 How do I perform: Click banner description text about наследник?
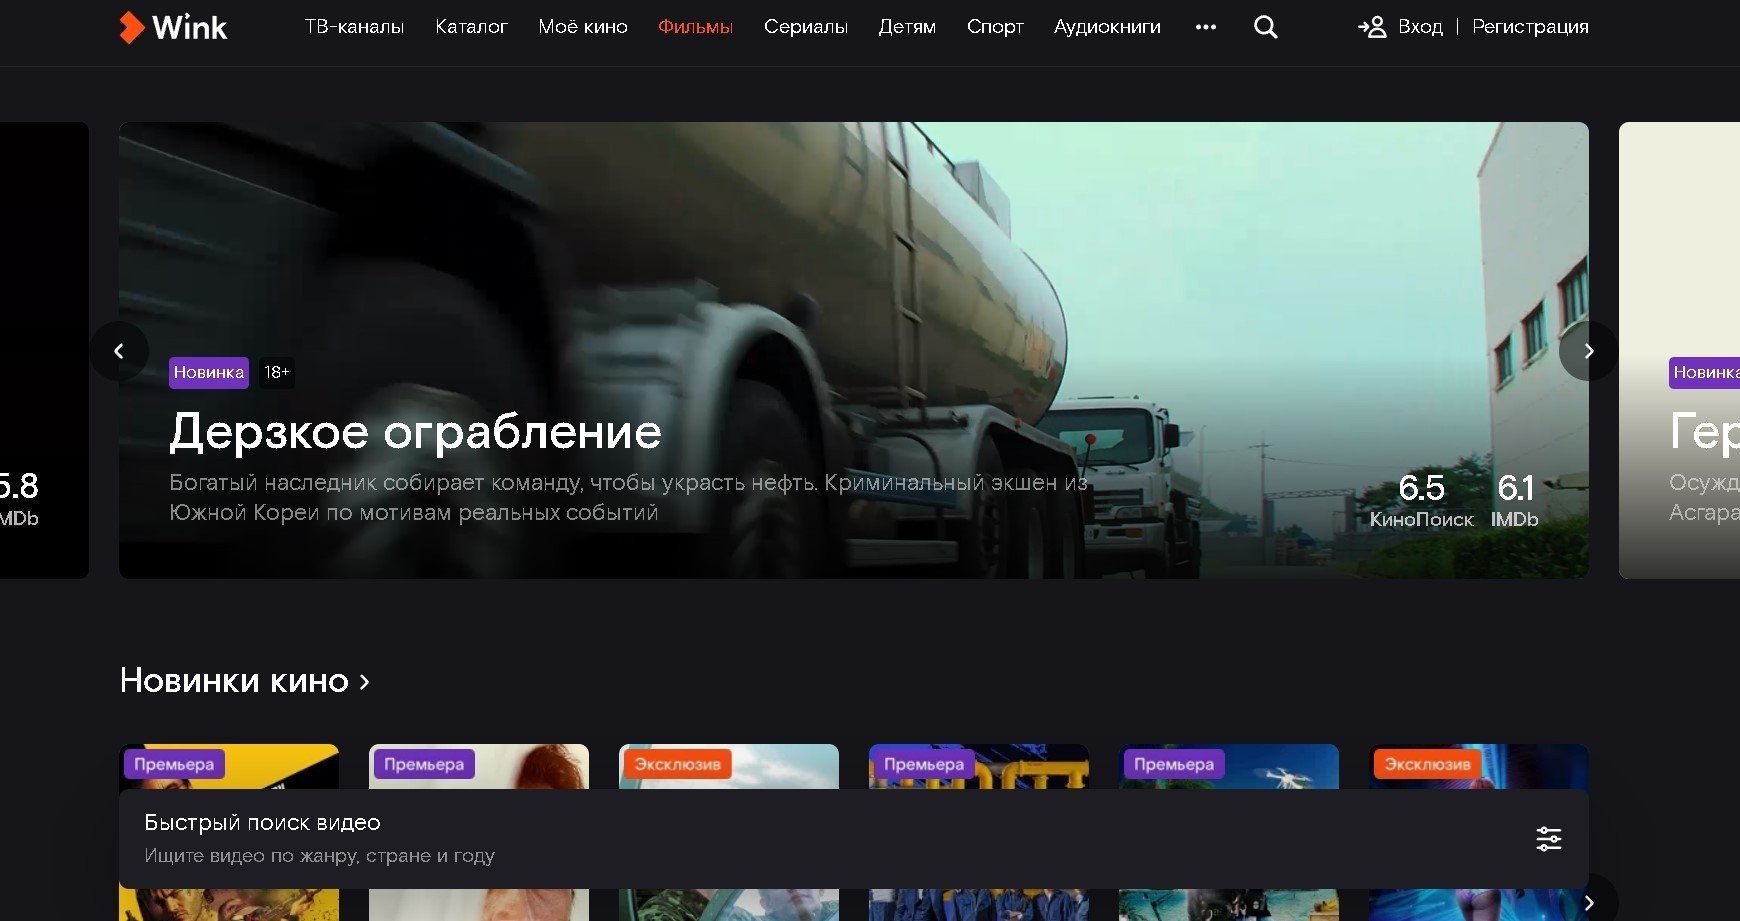(x=628, y=497)
